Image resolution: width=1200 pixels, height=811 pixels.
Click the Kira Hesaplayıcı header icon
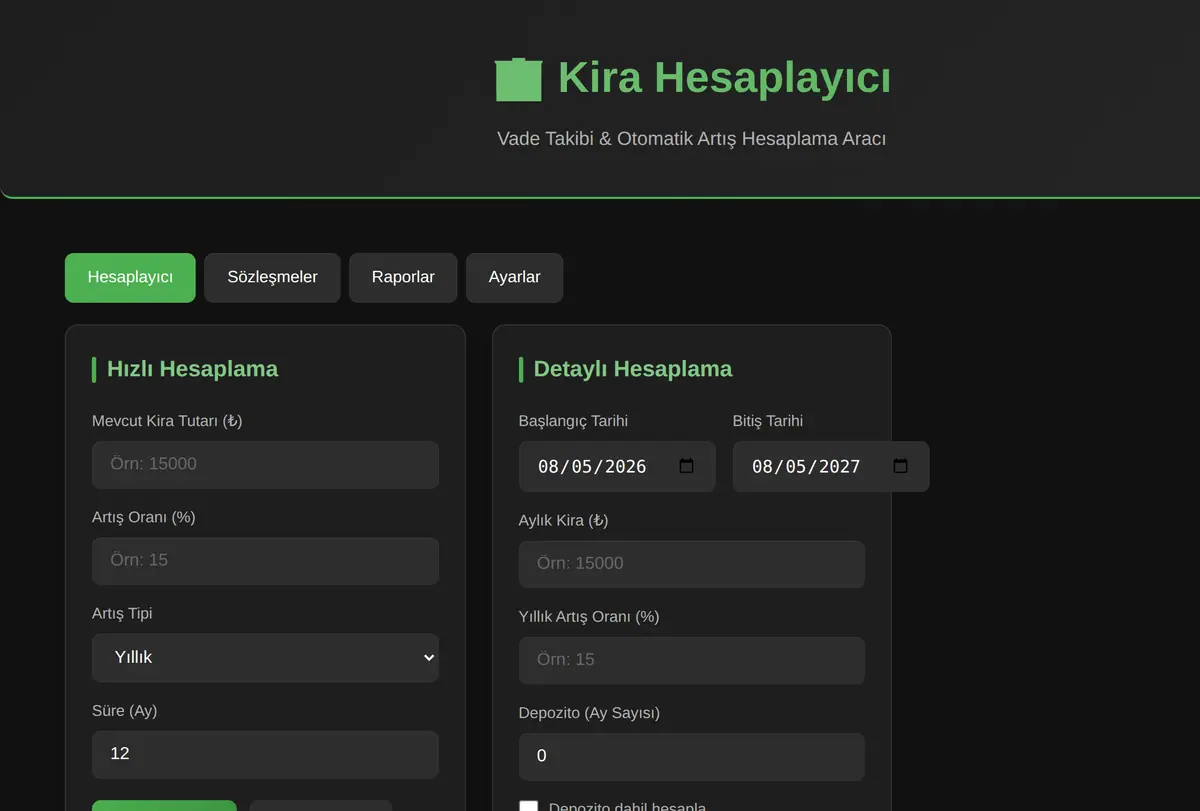pos(518,79)
